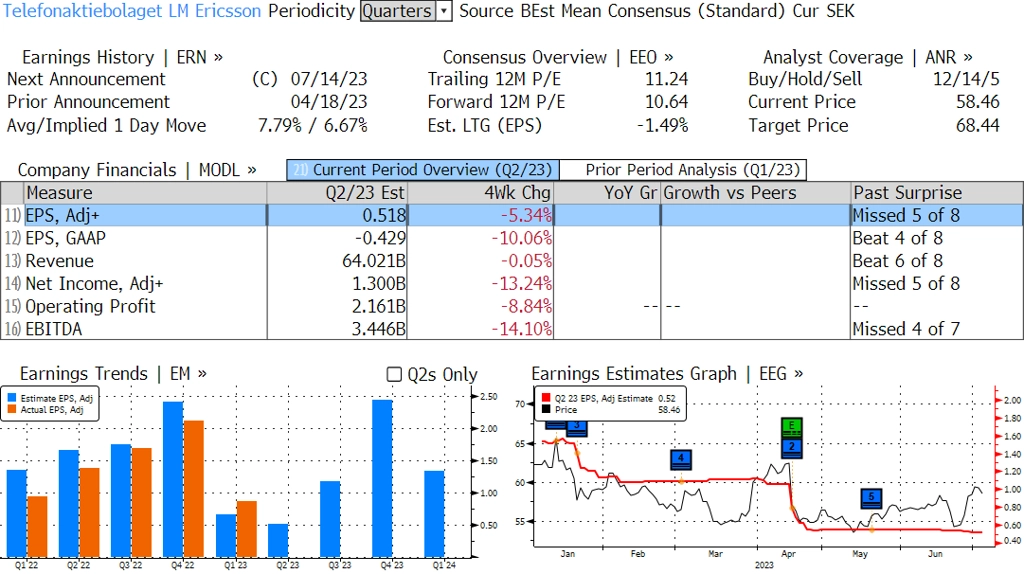Click the Q4'22 actual EPS orange bar
Screen dimensions: 1024x574
[x=194, y=489]
